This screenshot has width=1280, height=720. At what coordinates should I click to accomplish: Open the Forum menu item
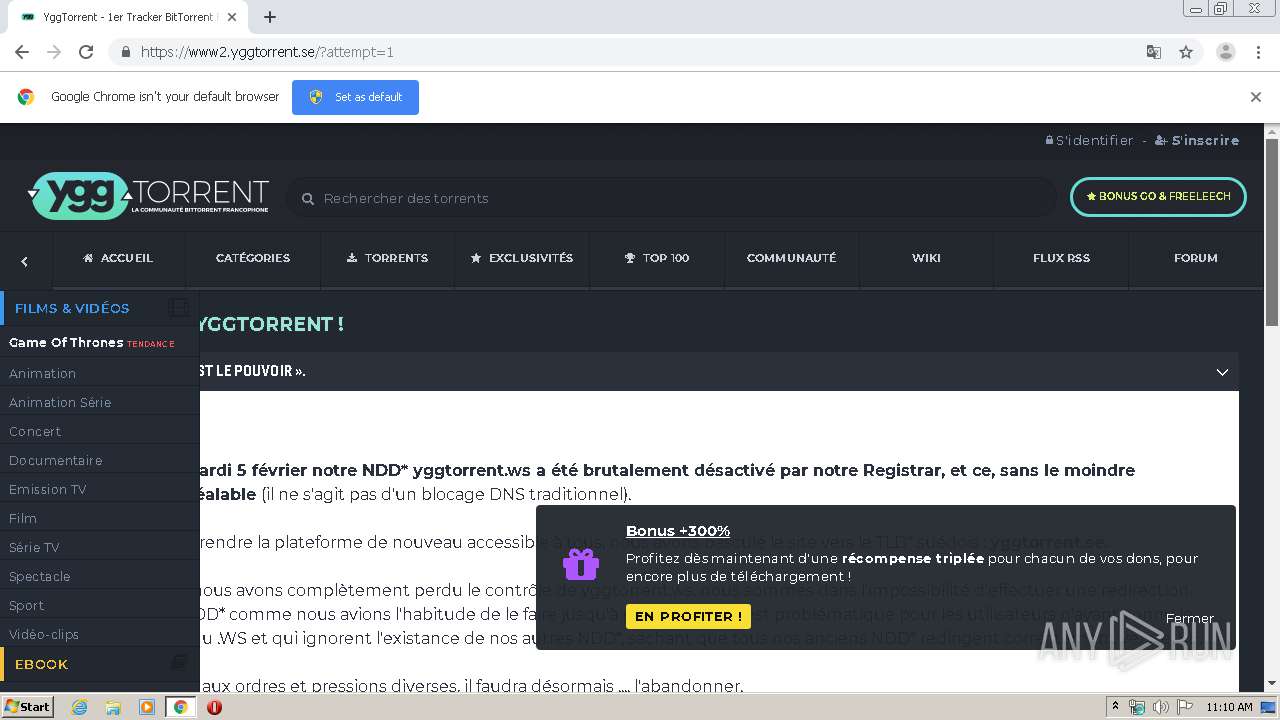click(x=1195, y=258)
